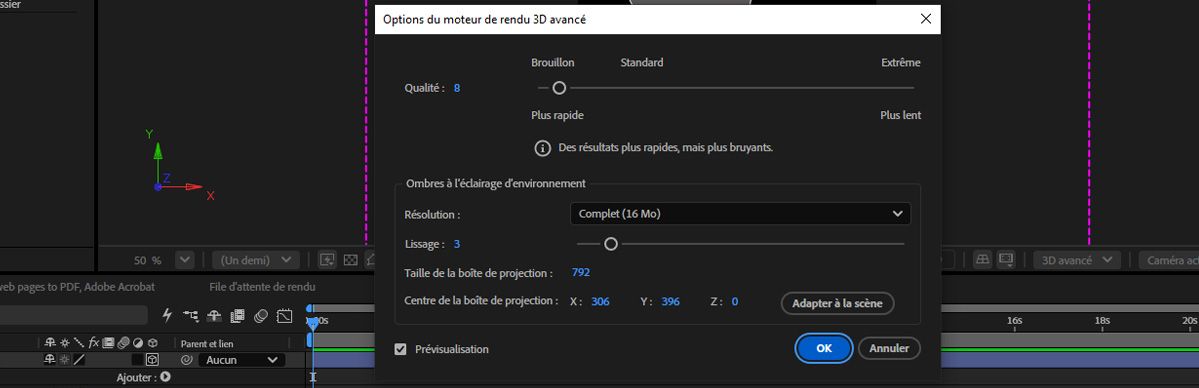Click the fx effects column header icon
Viewport: 1199px width, 388px height.
(x=94, y=343)
